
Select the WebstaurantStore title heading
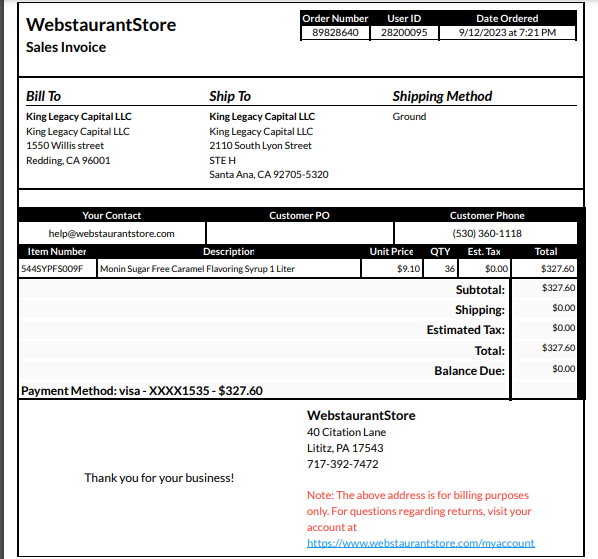tap(101, 25)
